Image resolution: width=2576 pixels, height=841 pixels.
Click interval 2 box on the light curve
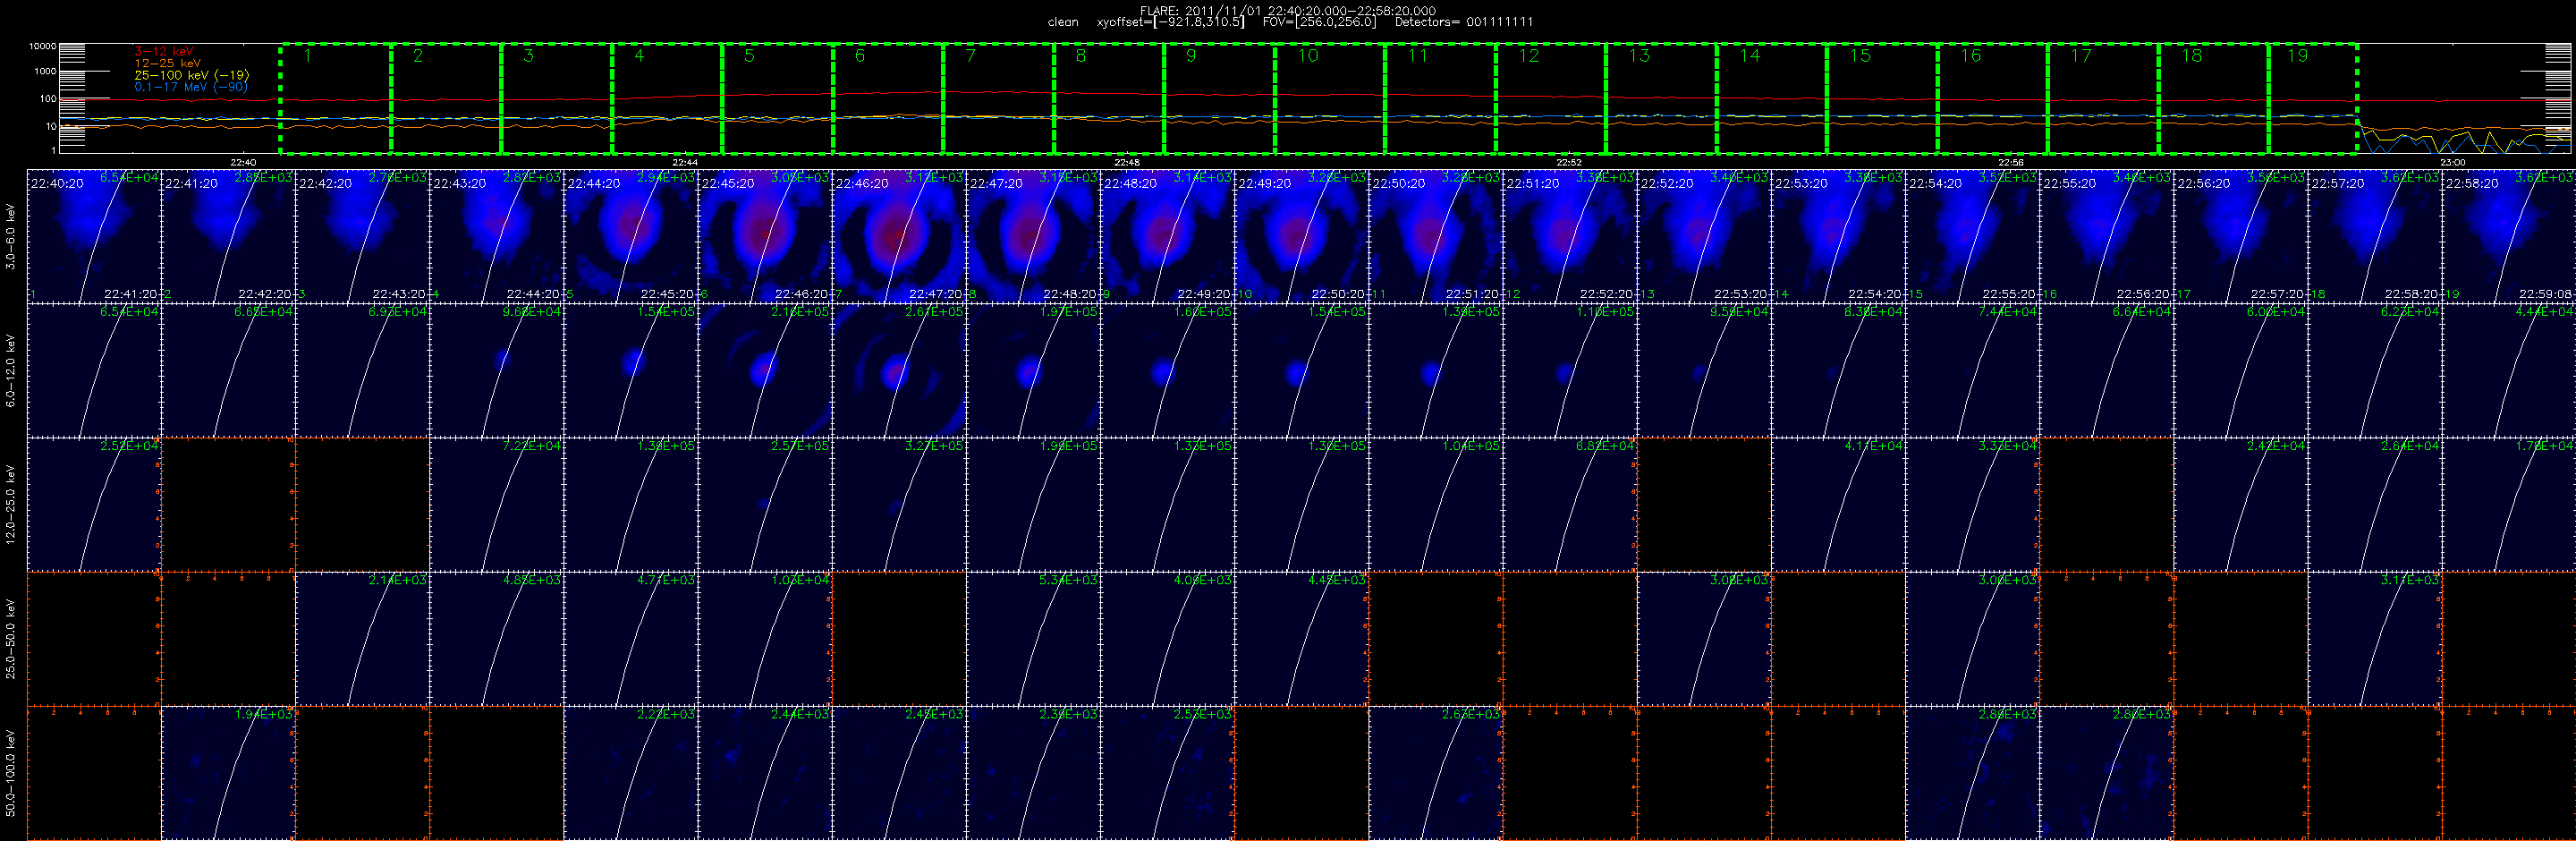pyautogui.click(x=446, y=99)
